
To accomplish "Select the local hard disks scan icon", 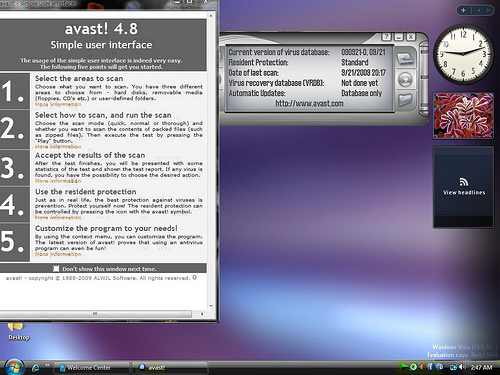I will pyautogui.click(x=405, y=59).
